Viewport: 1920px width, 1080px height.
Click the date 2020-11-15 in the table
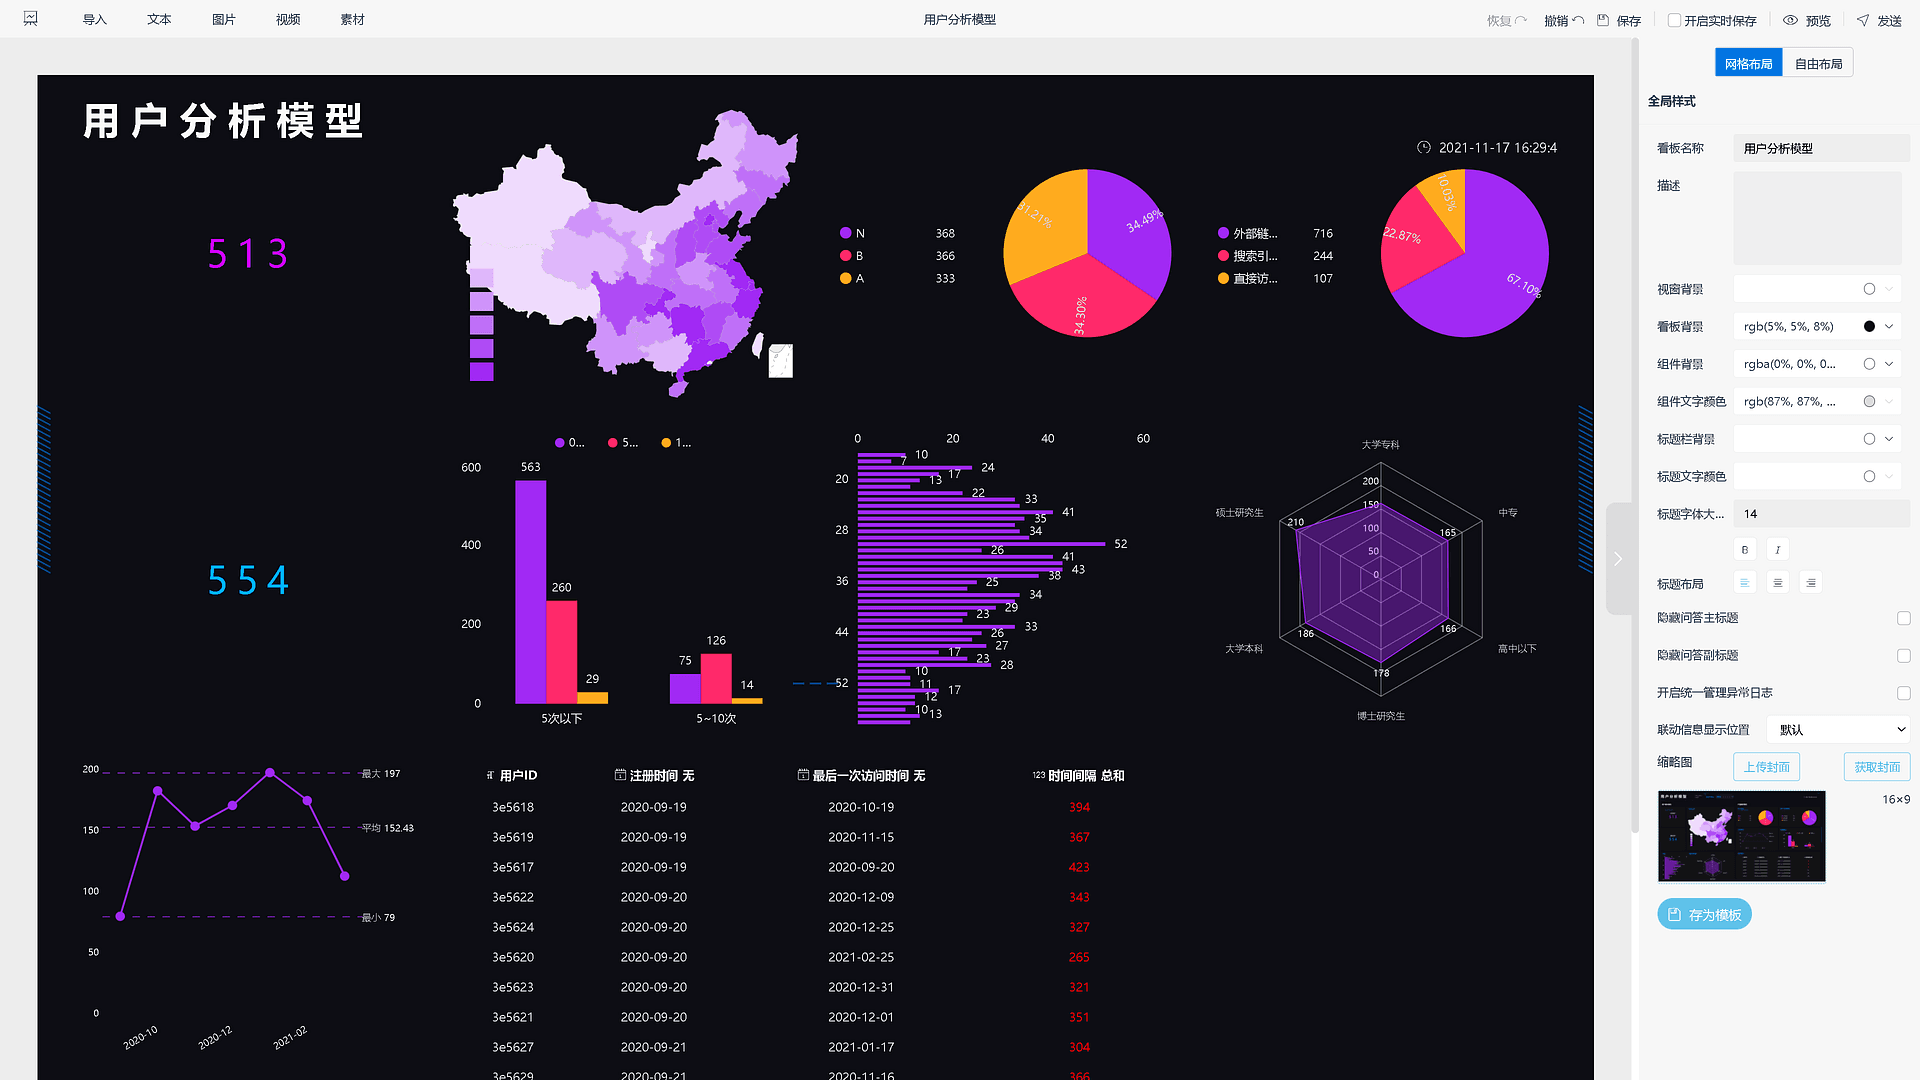coord(861,837)
